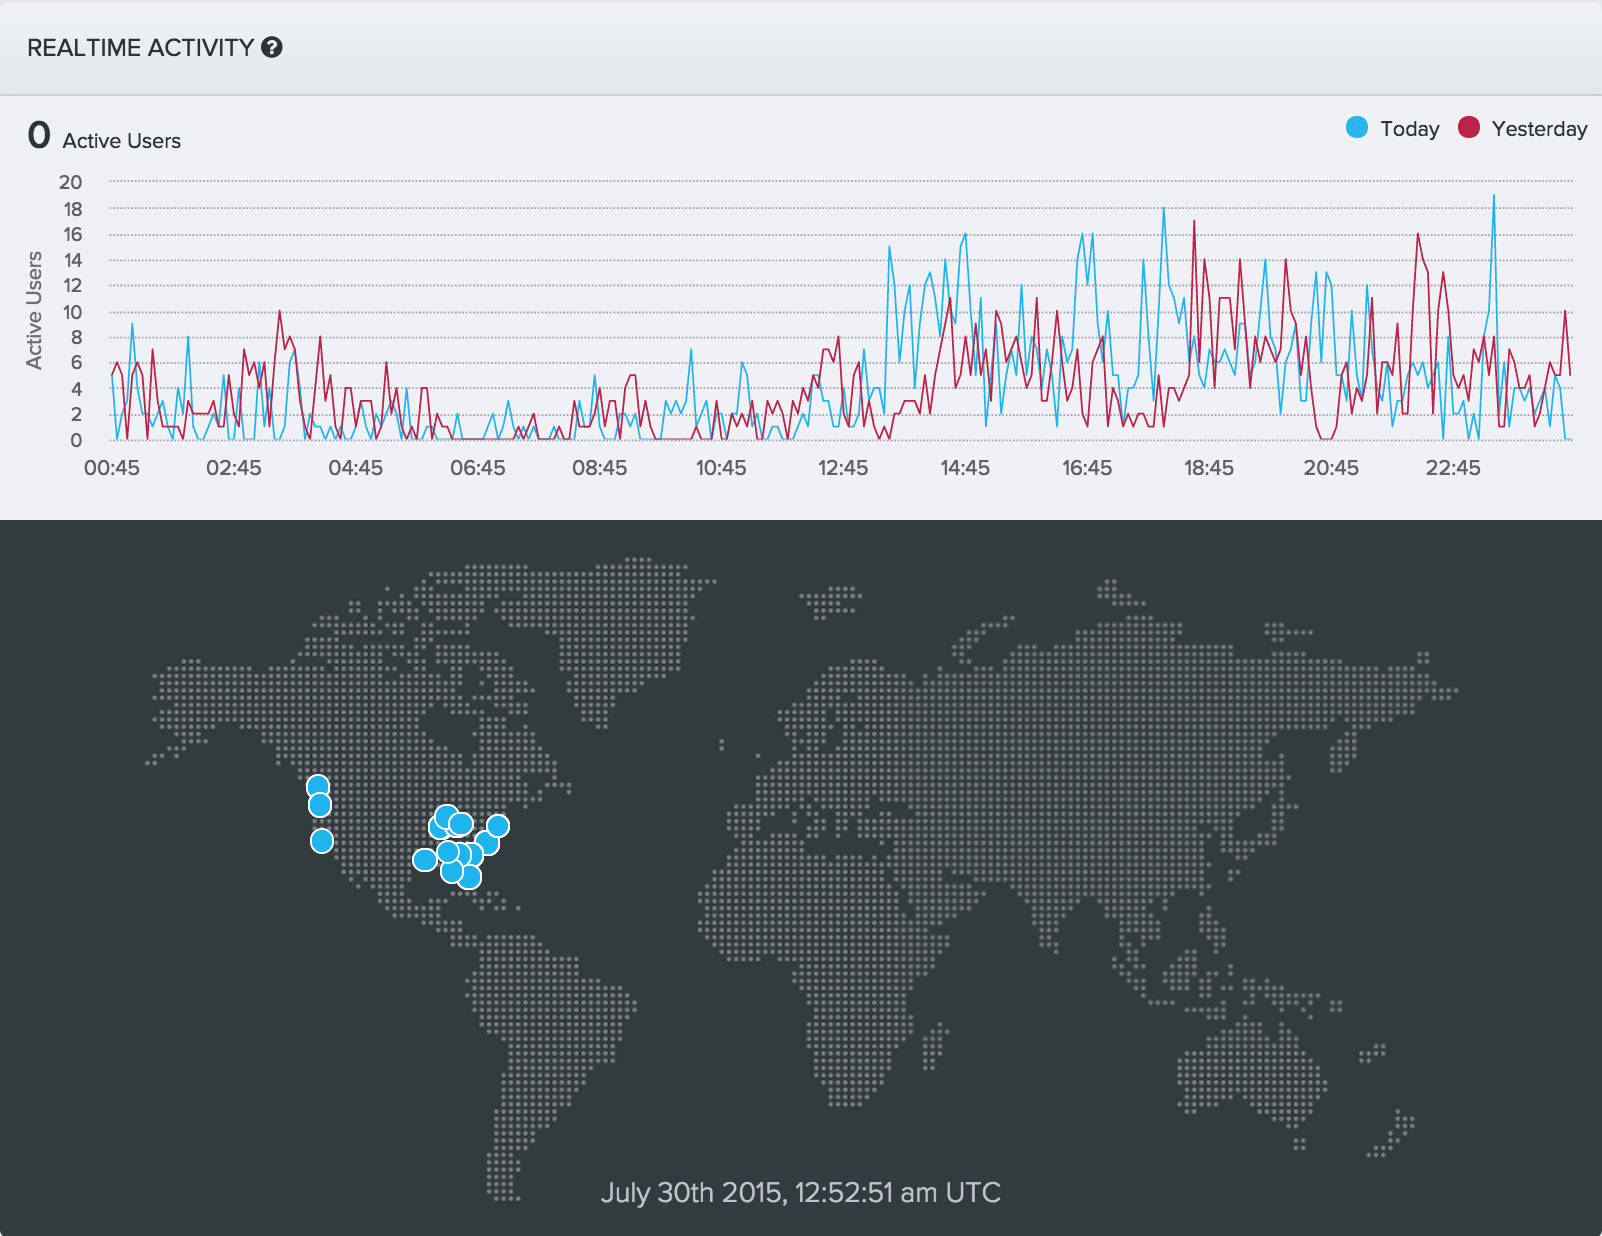Image resolution: width=1602 pixels, height=1236 pixels.
Task: Click the bottom-most marker in central cluster
Action: 469,878
